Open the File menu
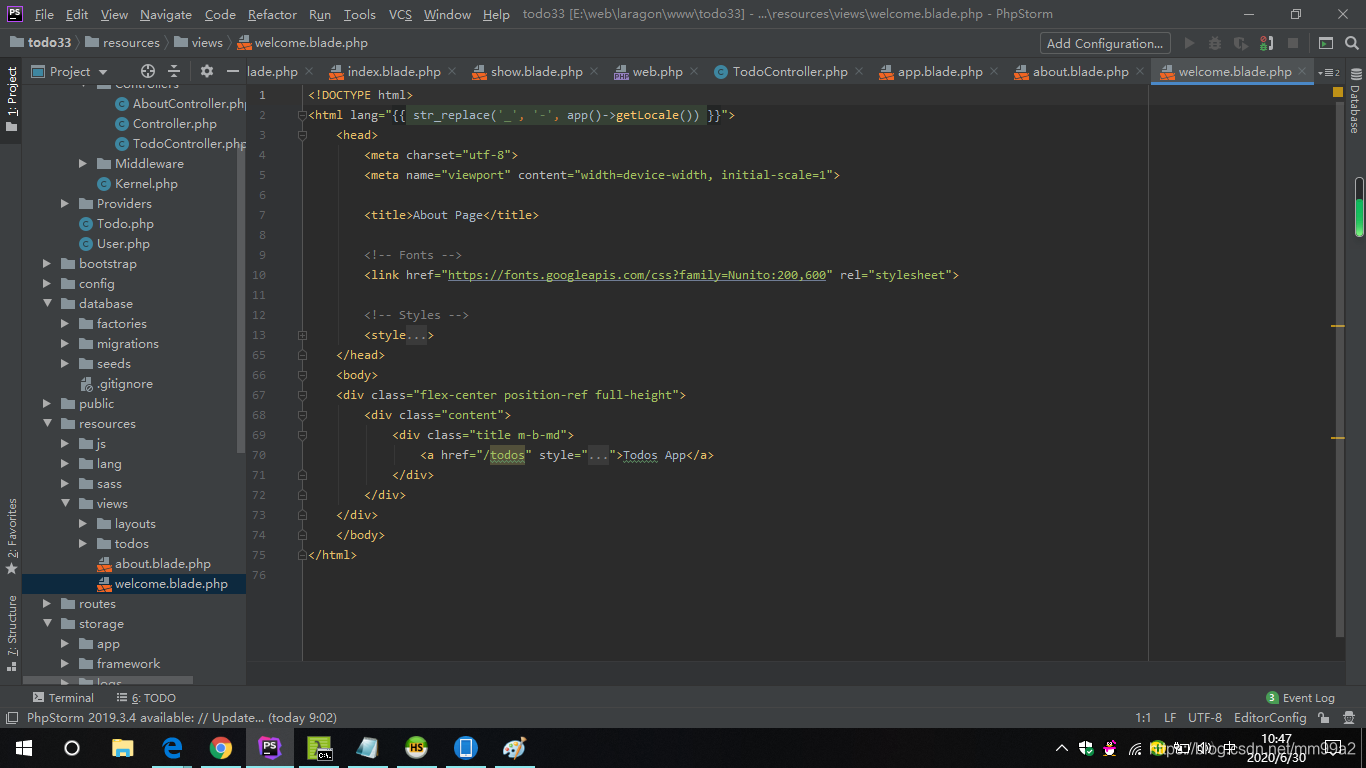This screenshot has height=768, width=1366. point(44,14)
